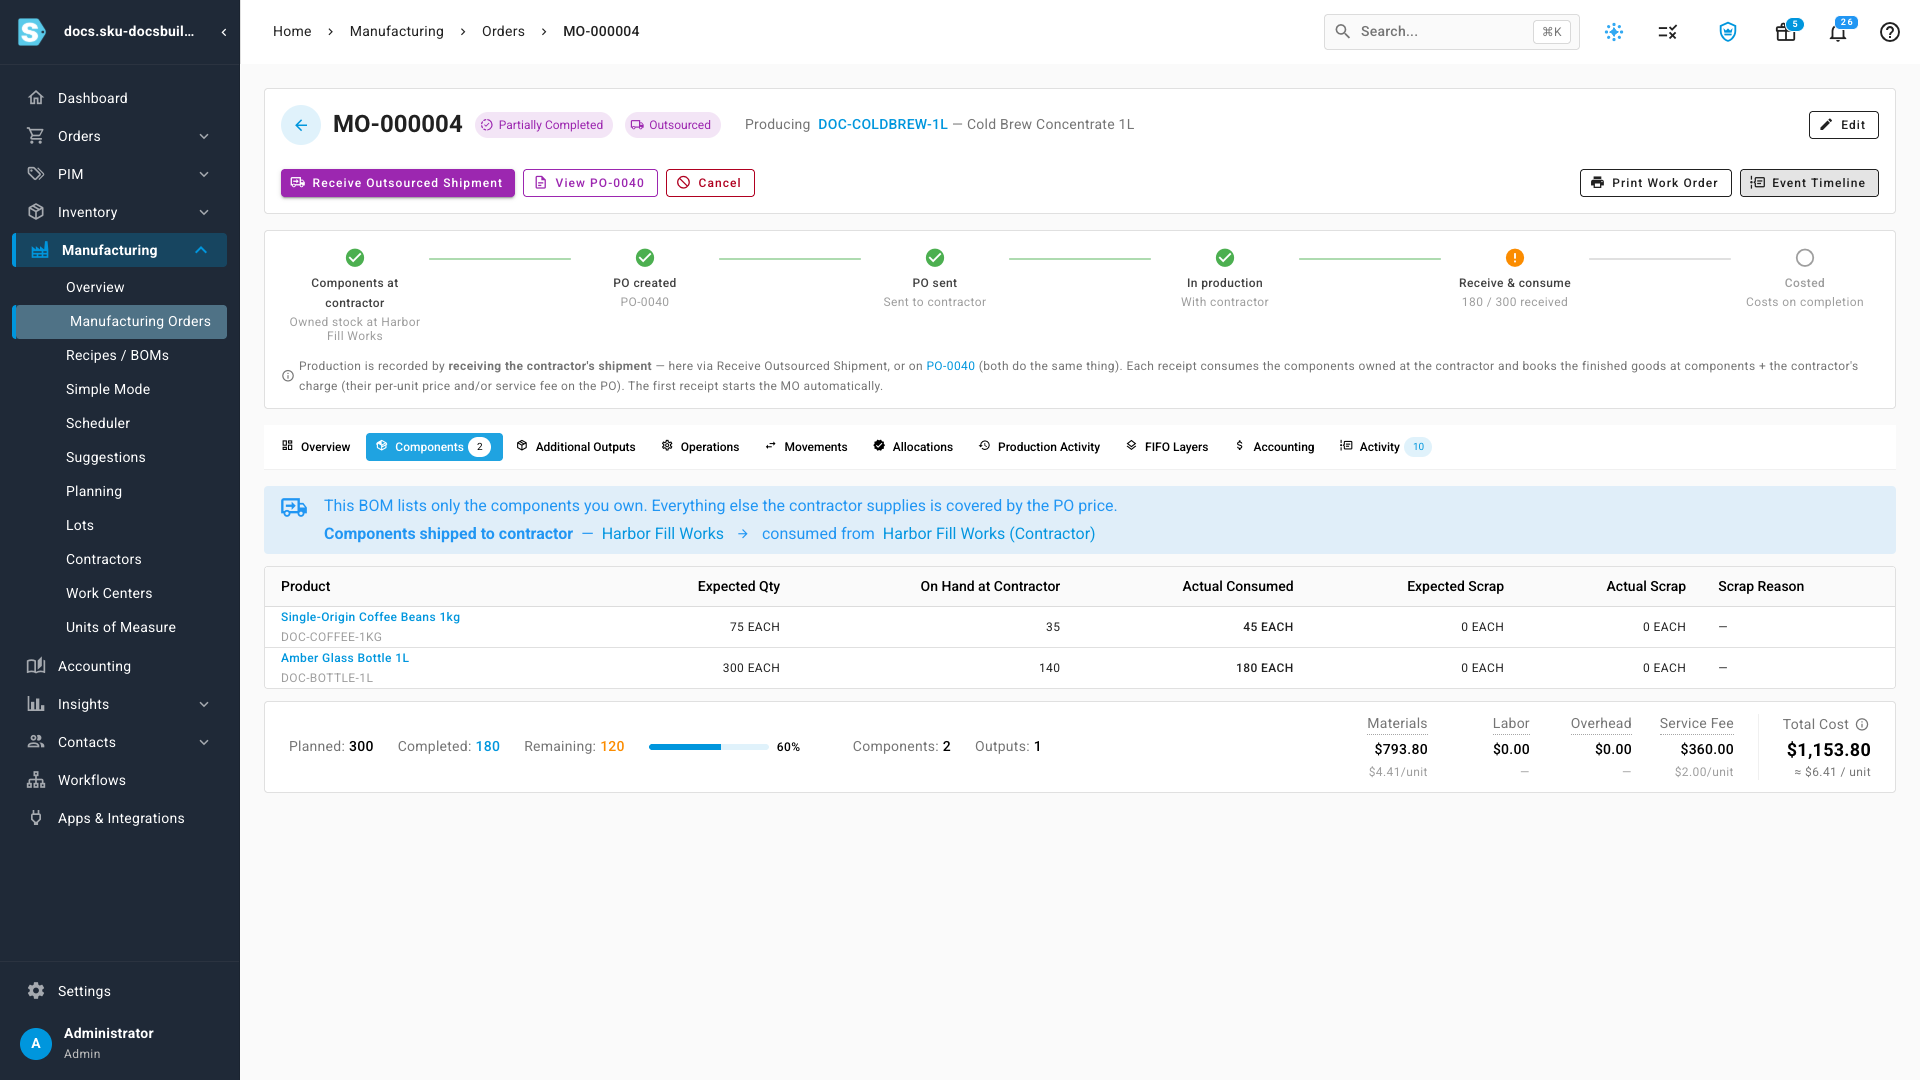Screen dimensions: 1920x1080
Task: Click the app logo icon in sidebar header
Action: (32, 32)
